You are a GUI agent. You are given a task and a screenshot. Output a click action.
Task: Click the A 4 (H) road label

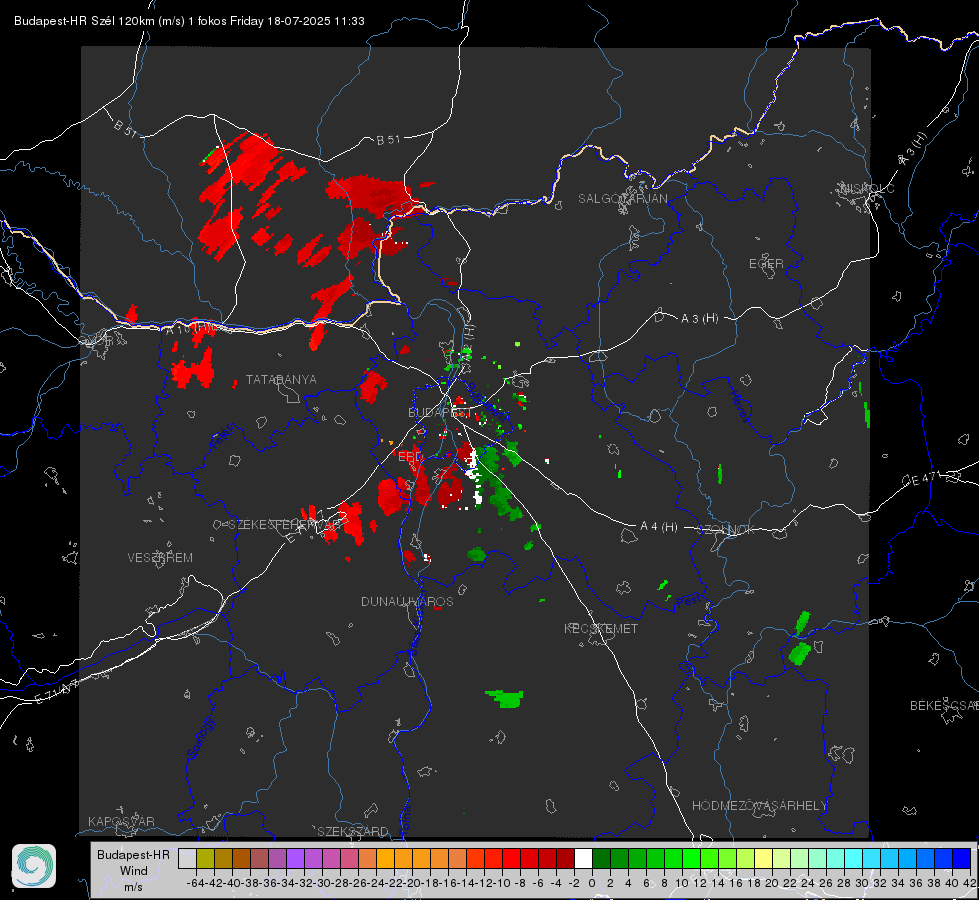click(x=659, y=527)
